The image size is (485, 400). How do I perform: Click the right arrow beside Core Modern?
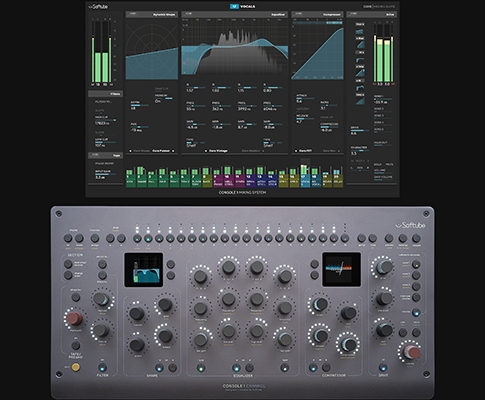[x=263, y=151]
